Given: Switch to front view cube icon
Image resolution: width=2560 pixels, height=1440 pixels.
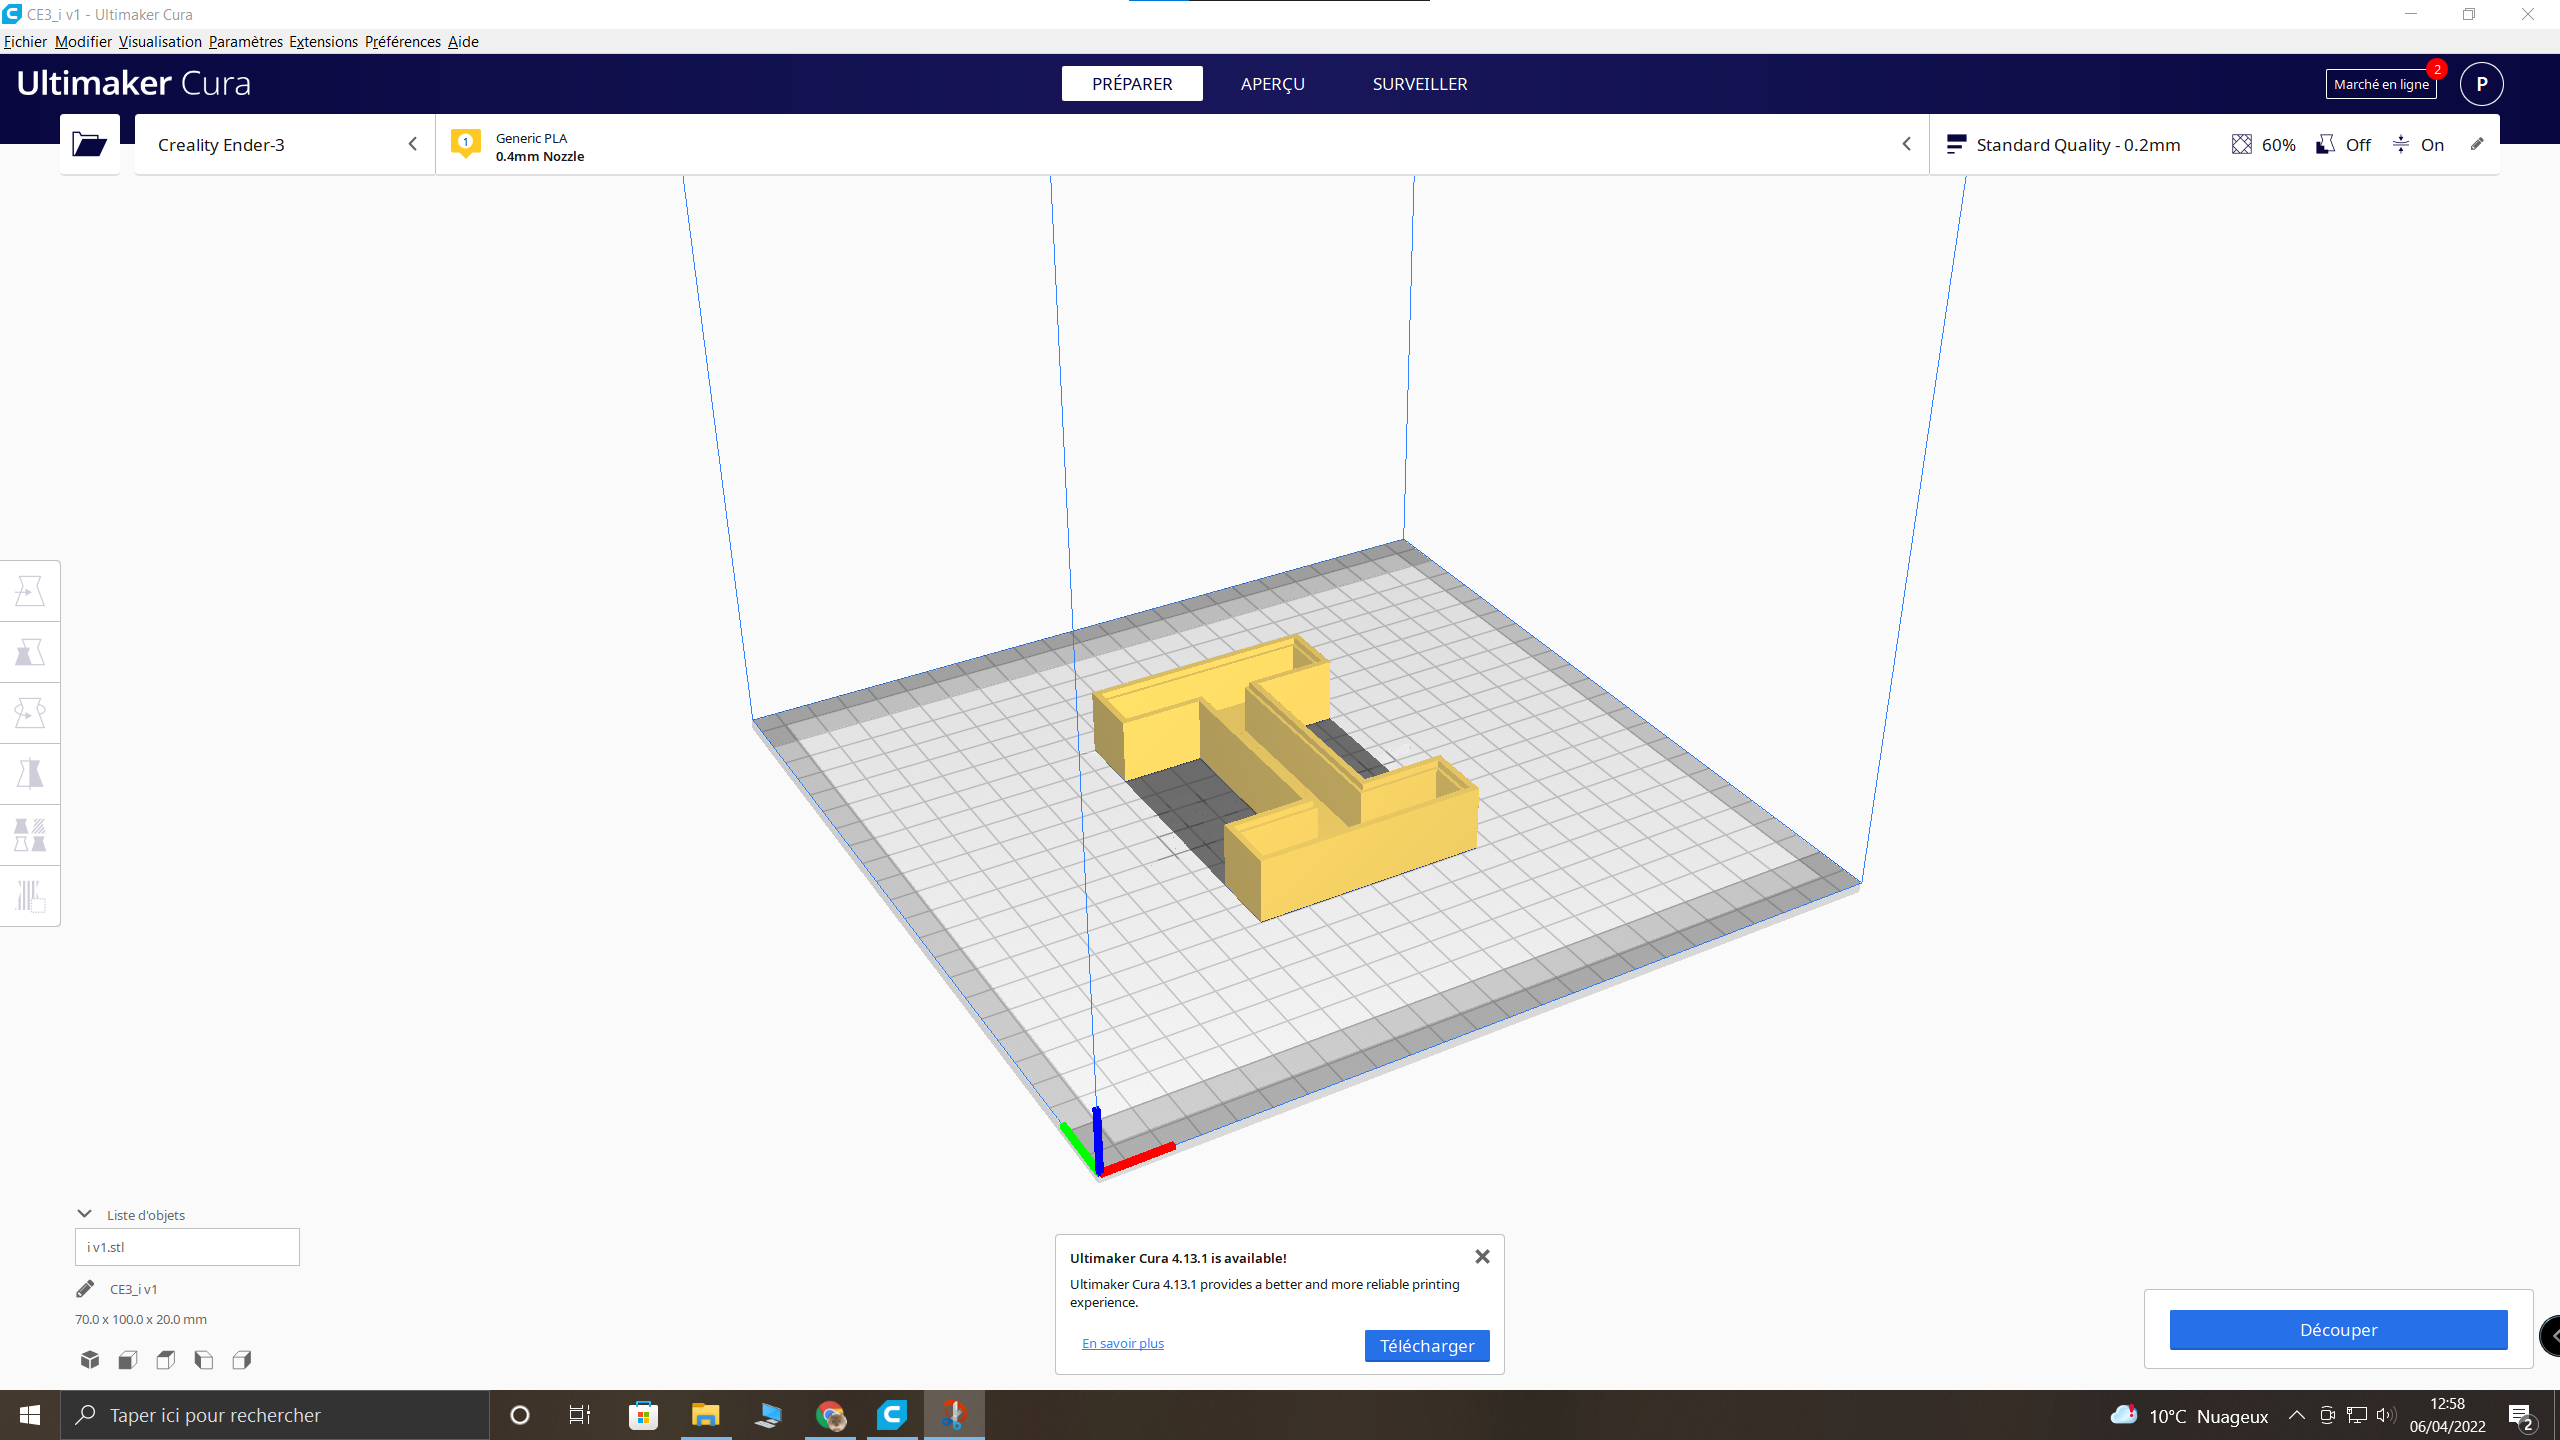Looking at the screenshot, I should [128, 1359].
